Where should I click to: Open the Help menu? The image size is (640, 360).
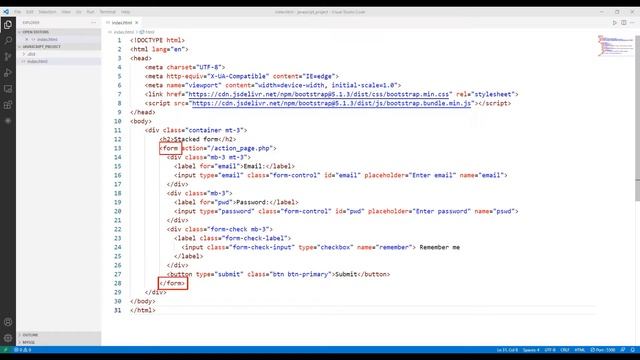point(126,12)
